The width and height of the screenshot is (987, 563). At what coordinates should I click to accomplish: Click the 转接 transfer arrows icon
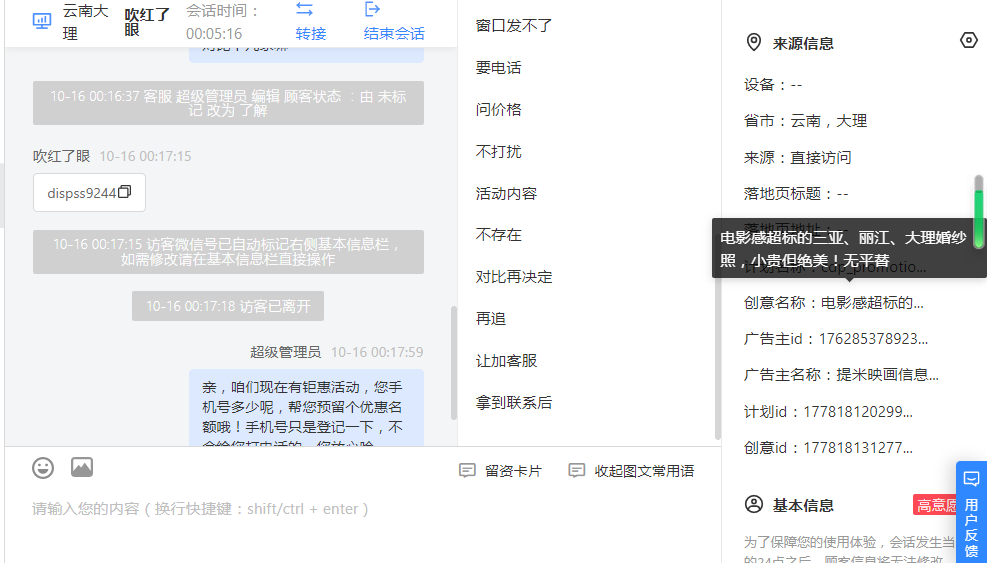click(305, 9)
